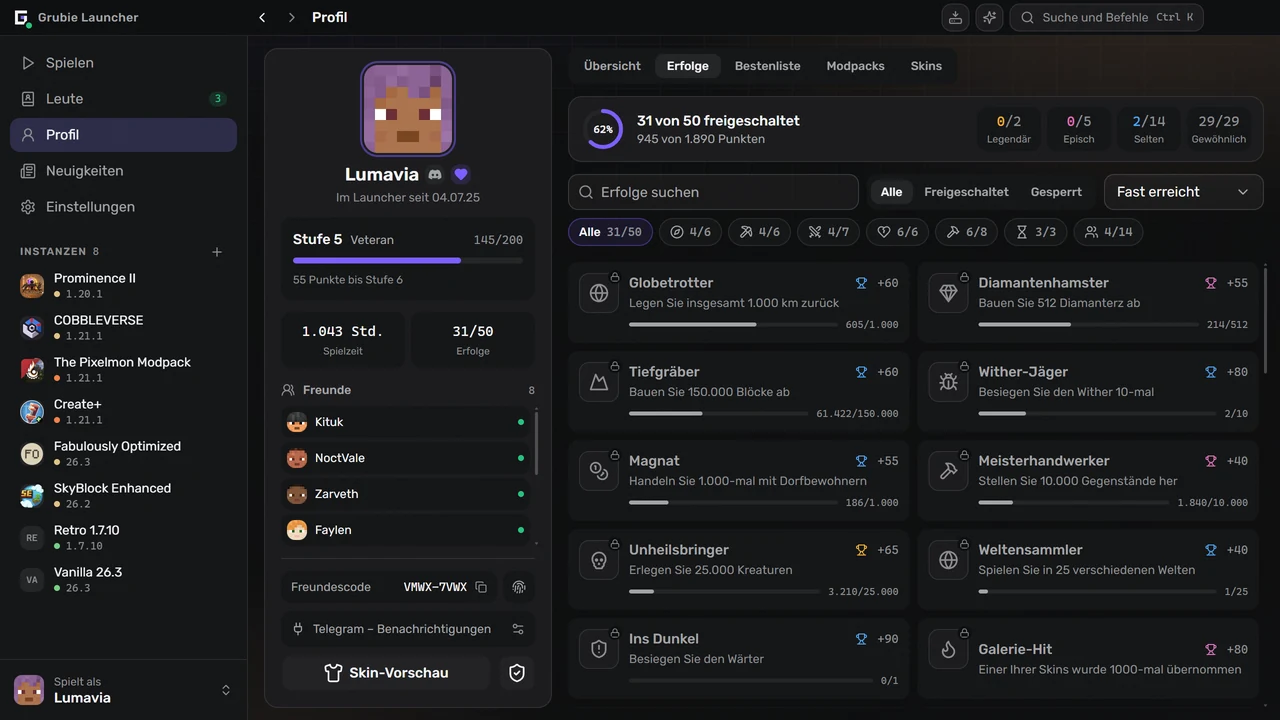Switch to the Übersicht tab

coord(612,66)
